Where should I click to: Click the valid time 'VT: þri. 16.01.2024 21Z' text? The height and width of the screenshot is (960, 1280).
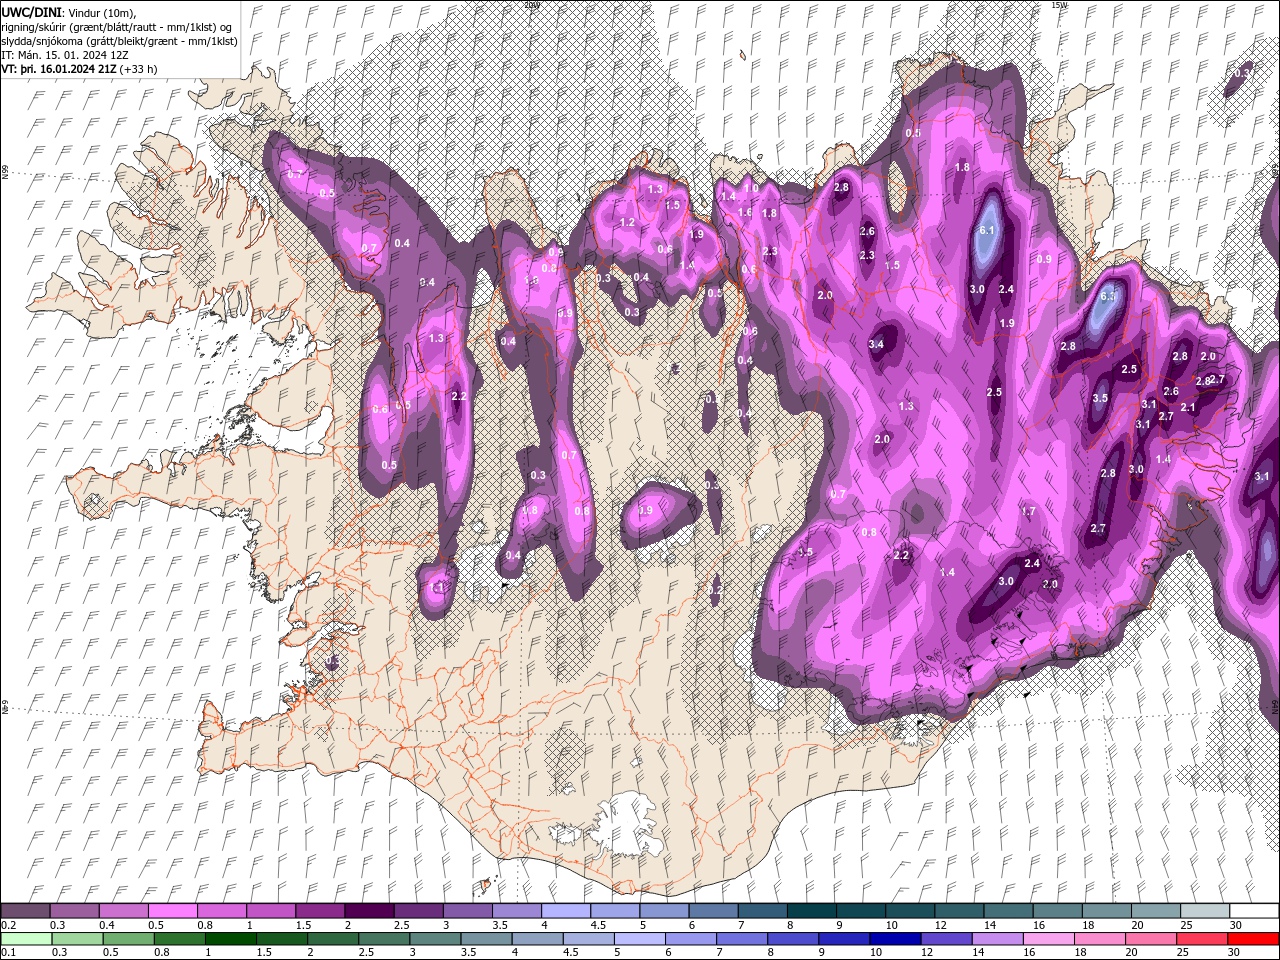click(x=59, y=69)
